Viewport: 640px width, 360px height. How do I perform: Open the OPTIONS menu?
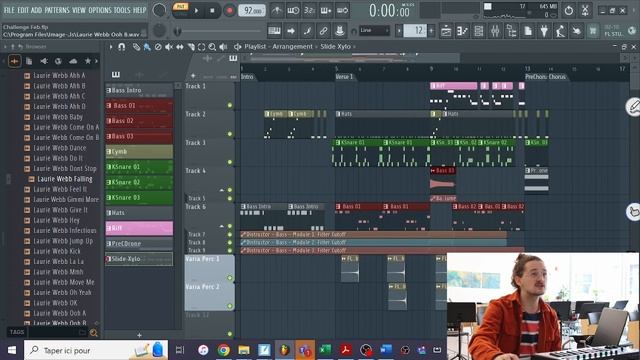point(100,10)
